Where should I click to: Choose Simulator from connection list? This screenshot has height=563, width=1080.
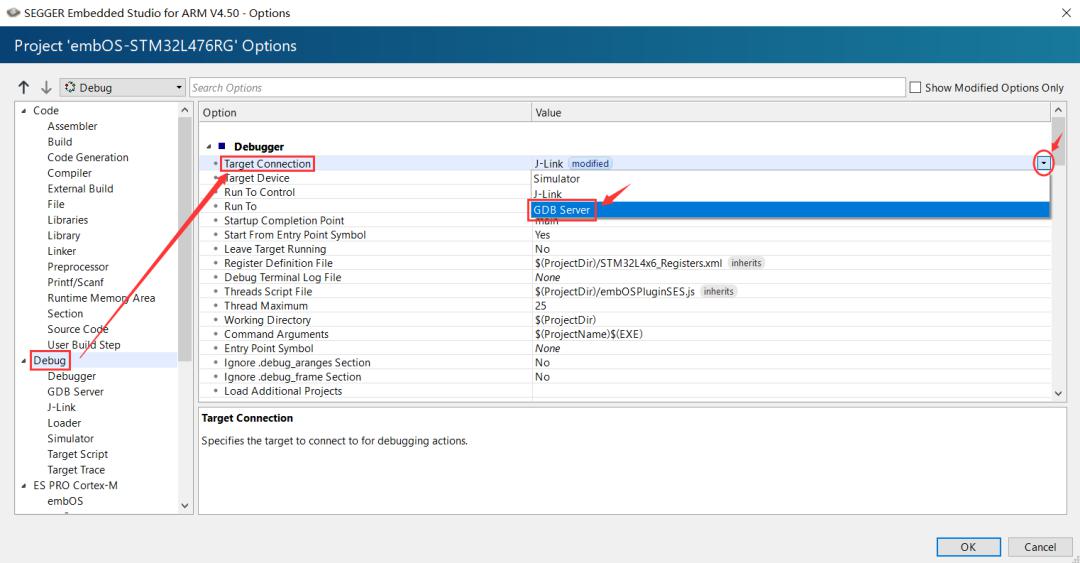[557, 178]
